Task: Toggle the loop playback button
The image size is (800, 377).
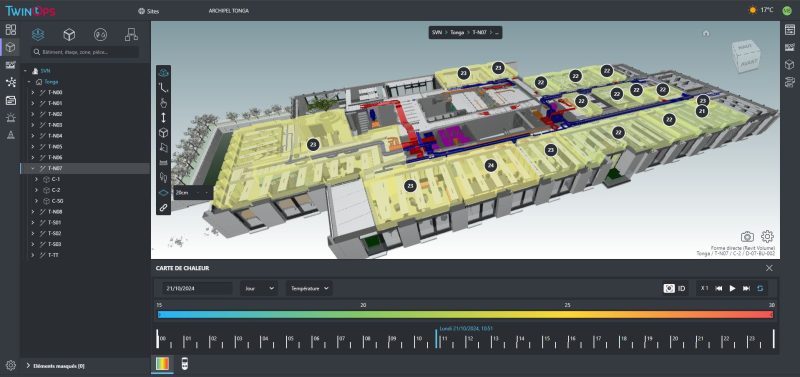Action: click(760, 288)
